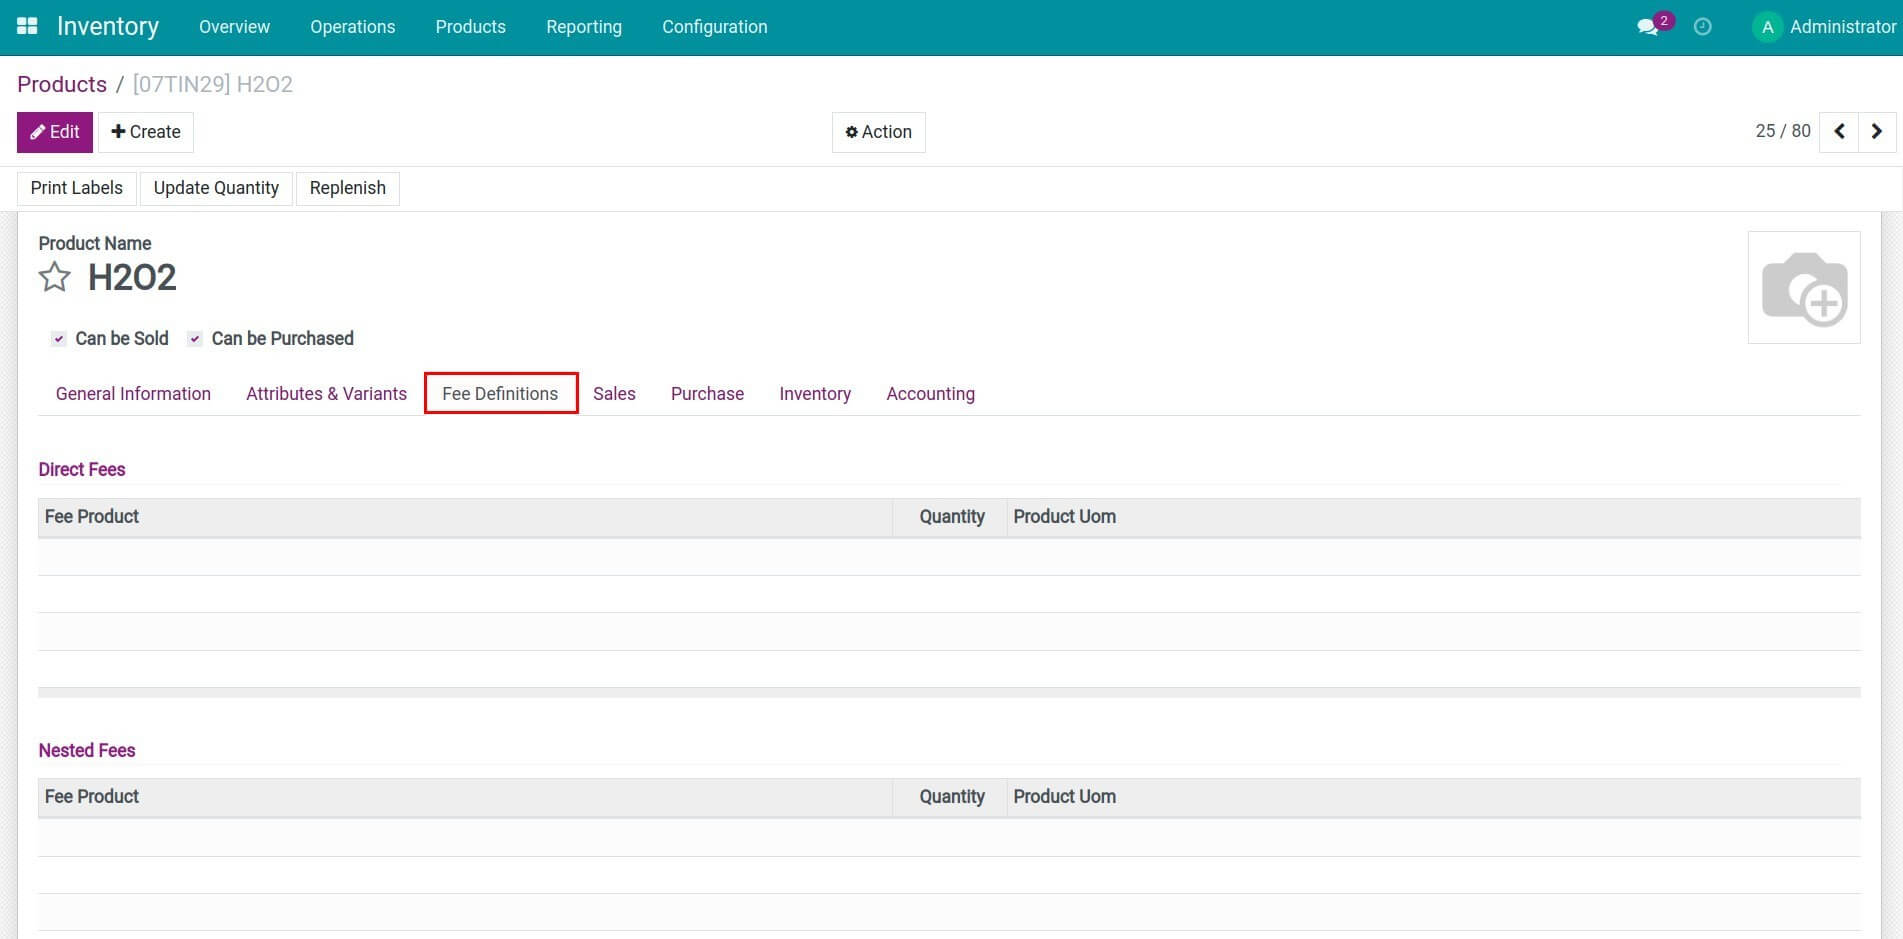Toggle the favorite star beside H2O2

[x=54, y=277]
